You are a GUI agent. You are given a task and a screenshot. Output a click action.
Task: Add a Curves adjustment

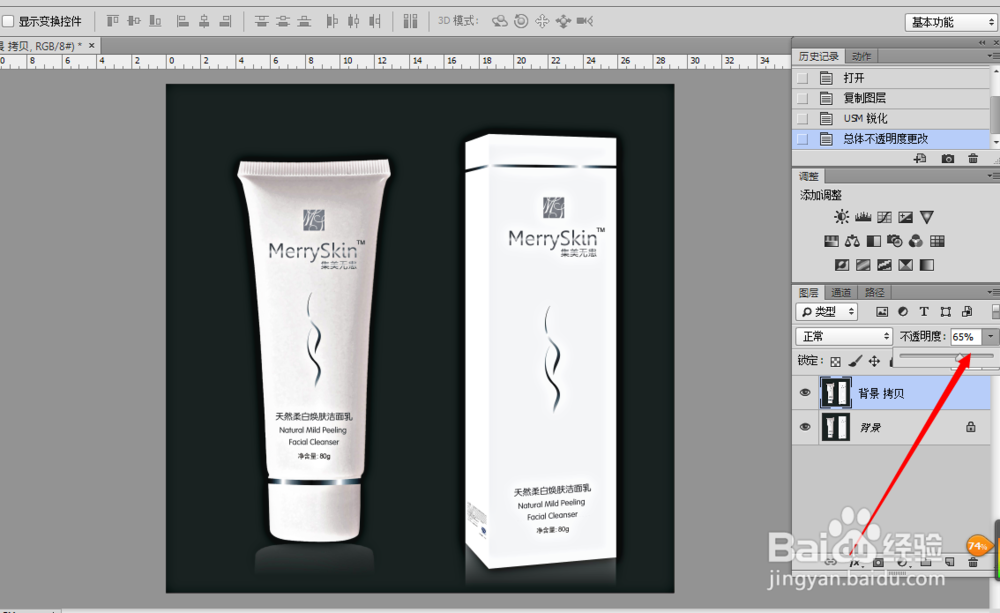coord(884,217)
